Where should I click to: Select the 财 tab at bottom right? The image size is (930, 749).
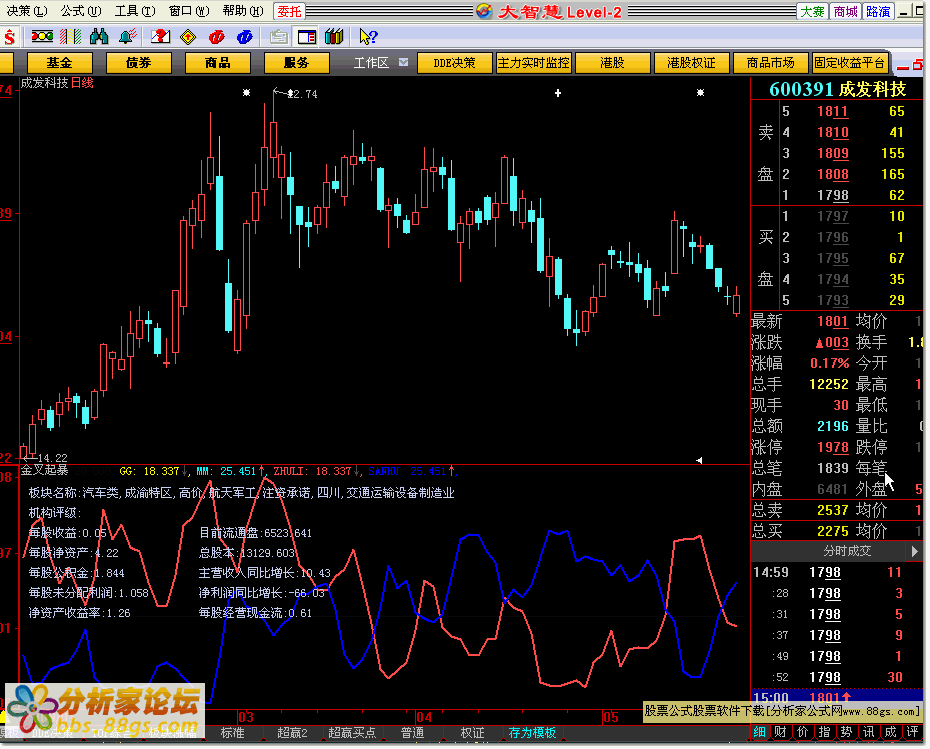click(781, 732)
